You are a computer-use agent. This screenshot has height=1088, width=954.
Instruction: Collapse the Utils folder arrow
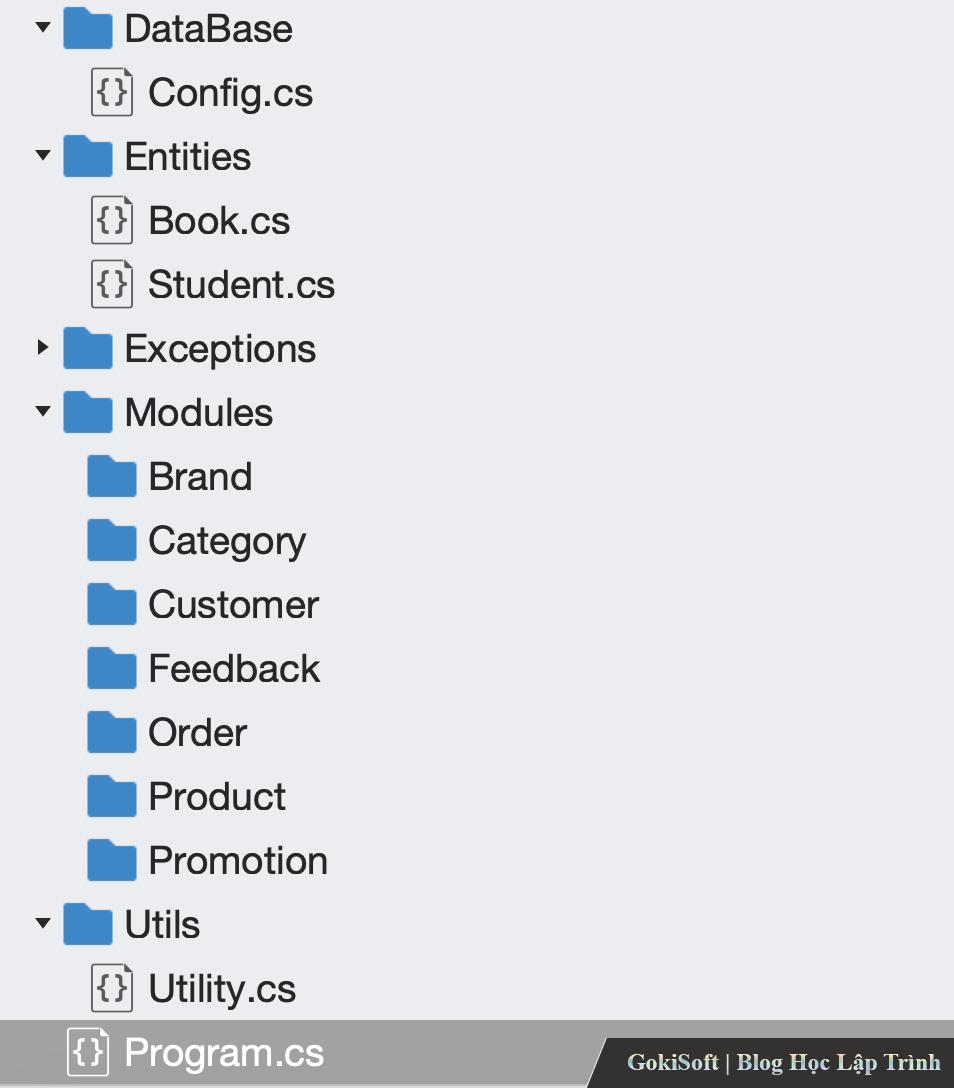coord(42,923)
